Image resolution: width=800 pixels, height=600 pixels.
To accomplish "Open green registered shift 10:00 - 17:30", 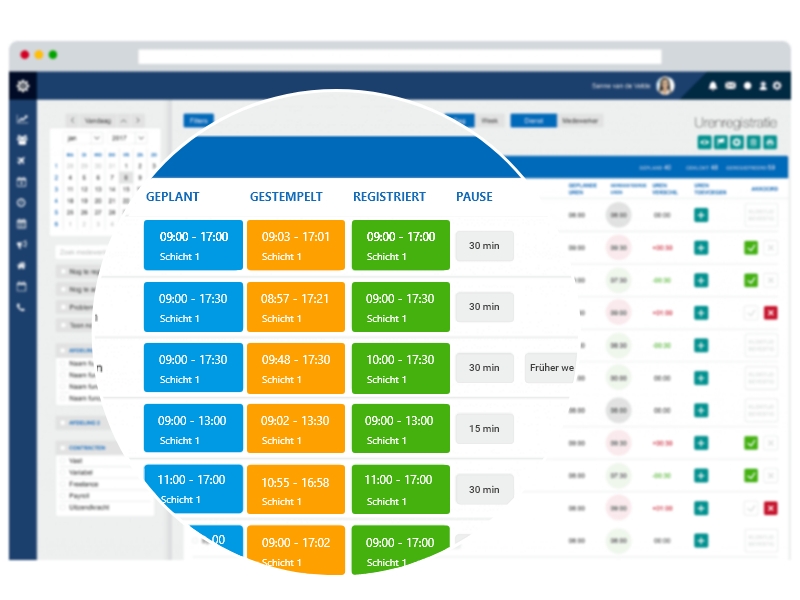I will [401, 368].
